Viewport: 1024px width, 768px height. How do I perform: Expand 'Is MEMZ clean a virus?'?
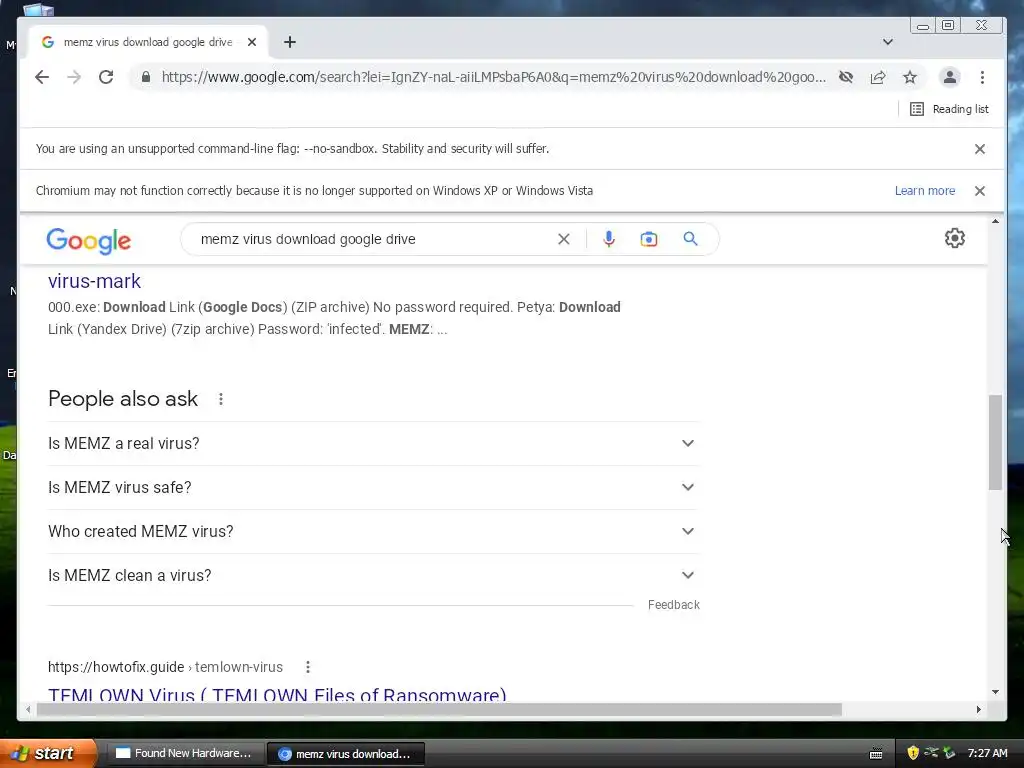[373, 575]
